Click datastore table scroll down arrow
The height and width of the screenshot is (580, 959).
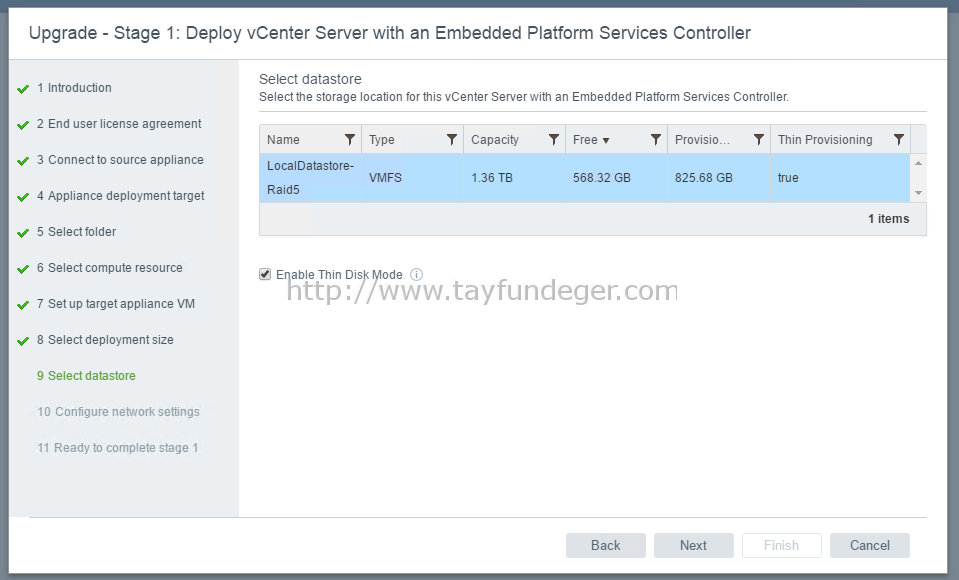[x=918, y=193]
